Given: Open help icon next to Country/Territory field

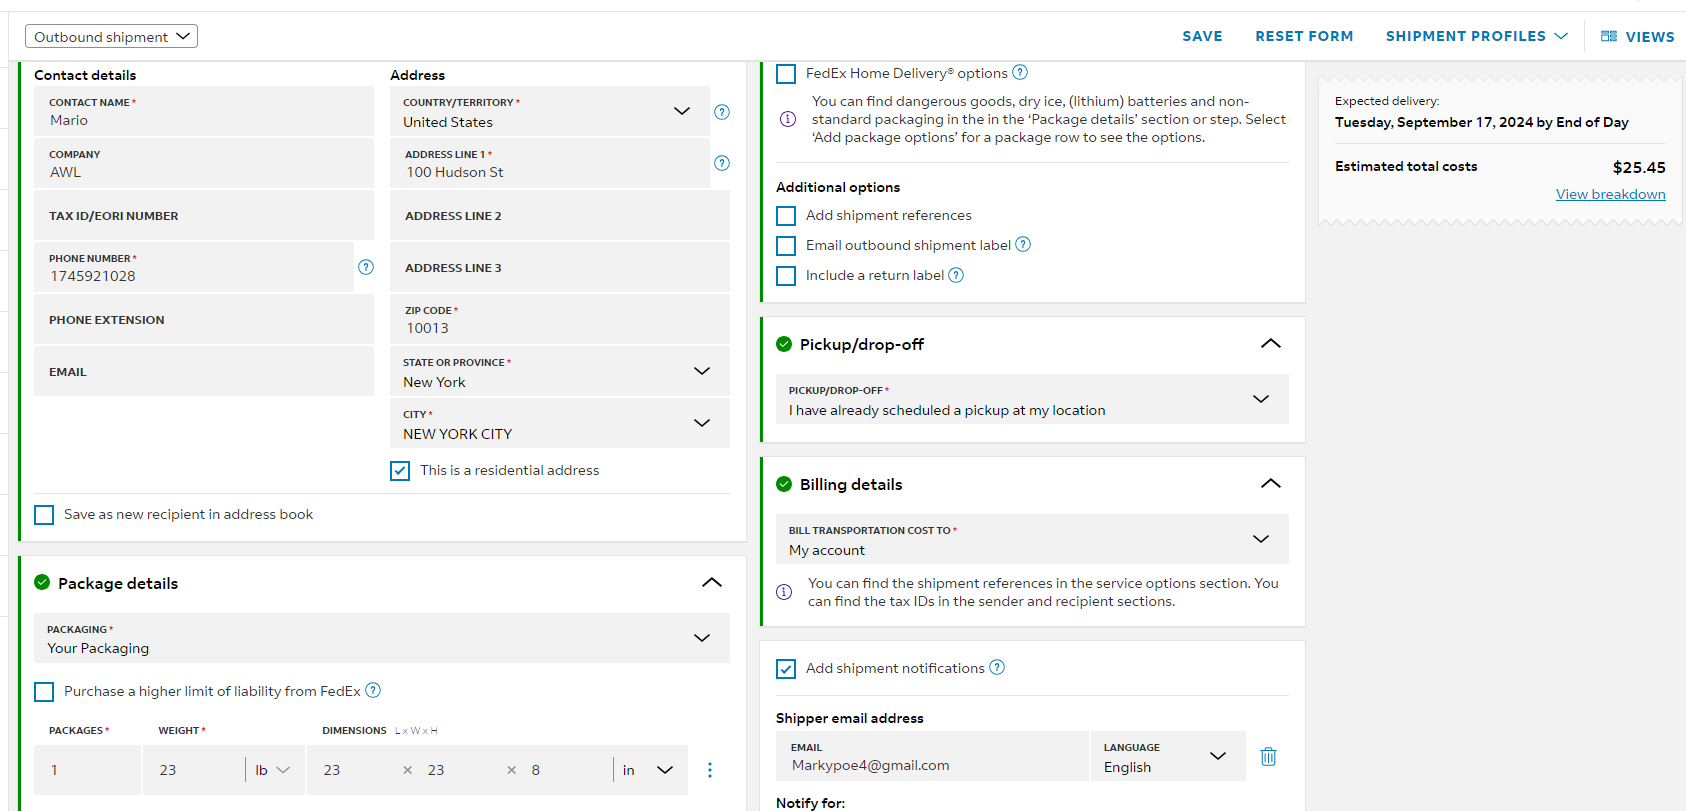Looking at the screenshot, I should [722, 112].
